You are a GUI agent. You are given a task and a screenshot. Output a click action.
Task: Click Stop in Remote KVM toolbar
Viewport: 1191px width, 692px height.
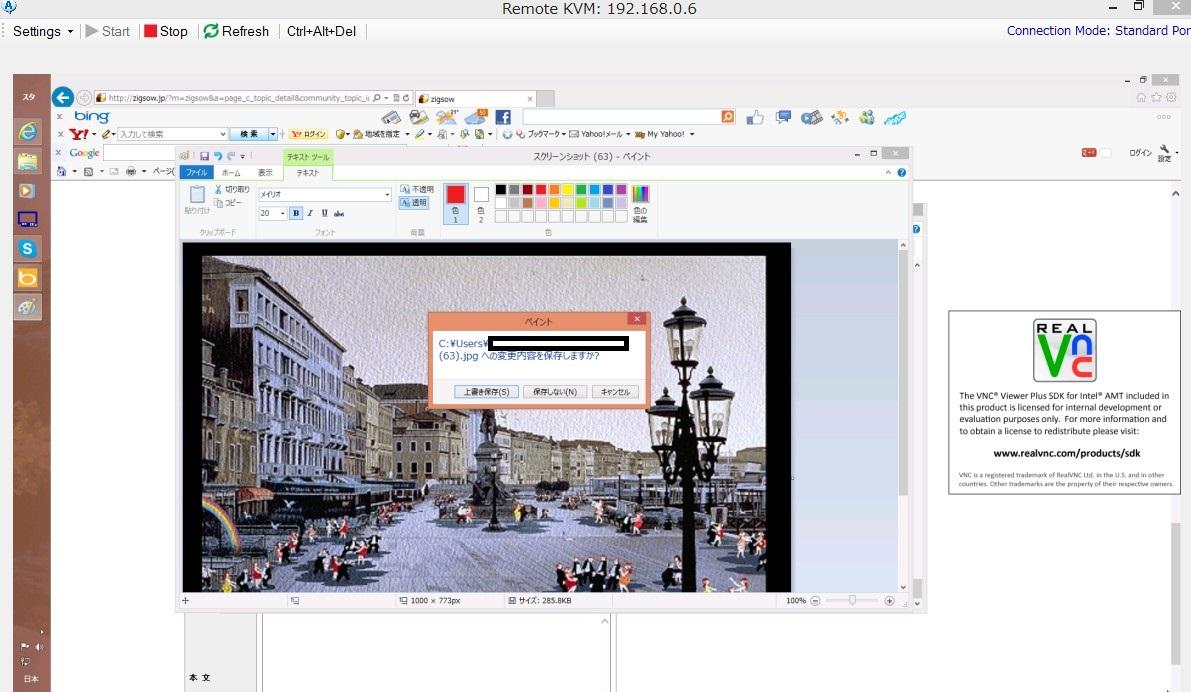[166, 31]
